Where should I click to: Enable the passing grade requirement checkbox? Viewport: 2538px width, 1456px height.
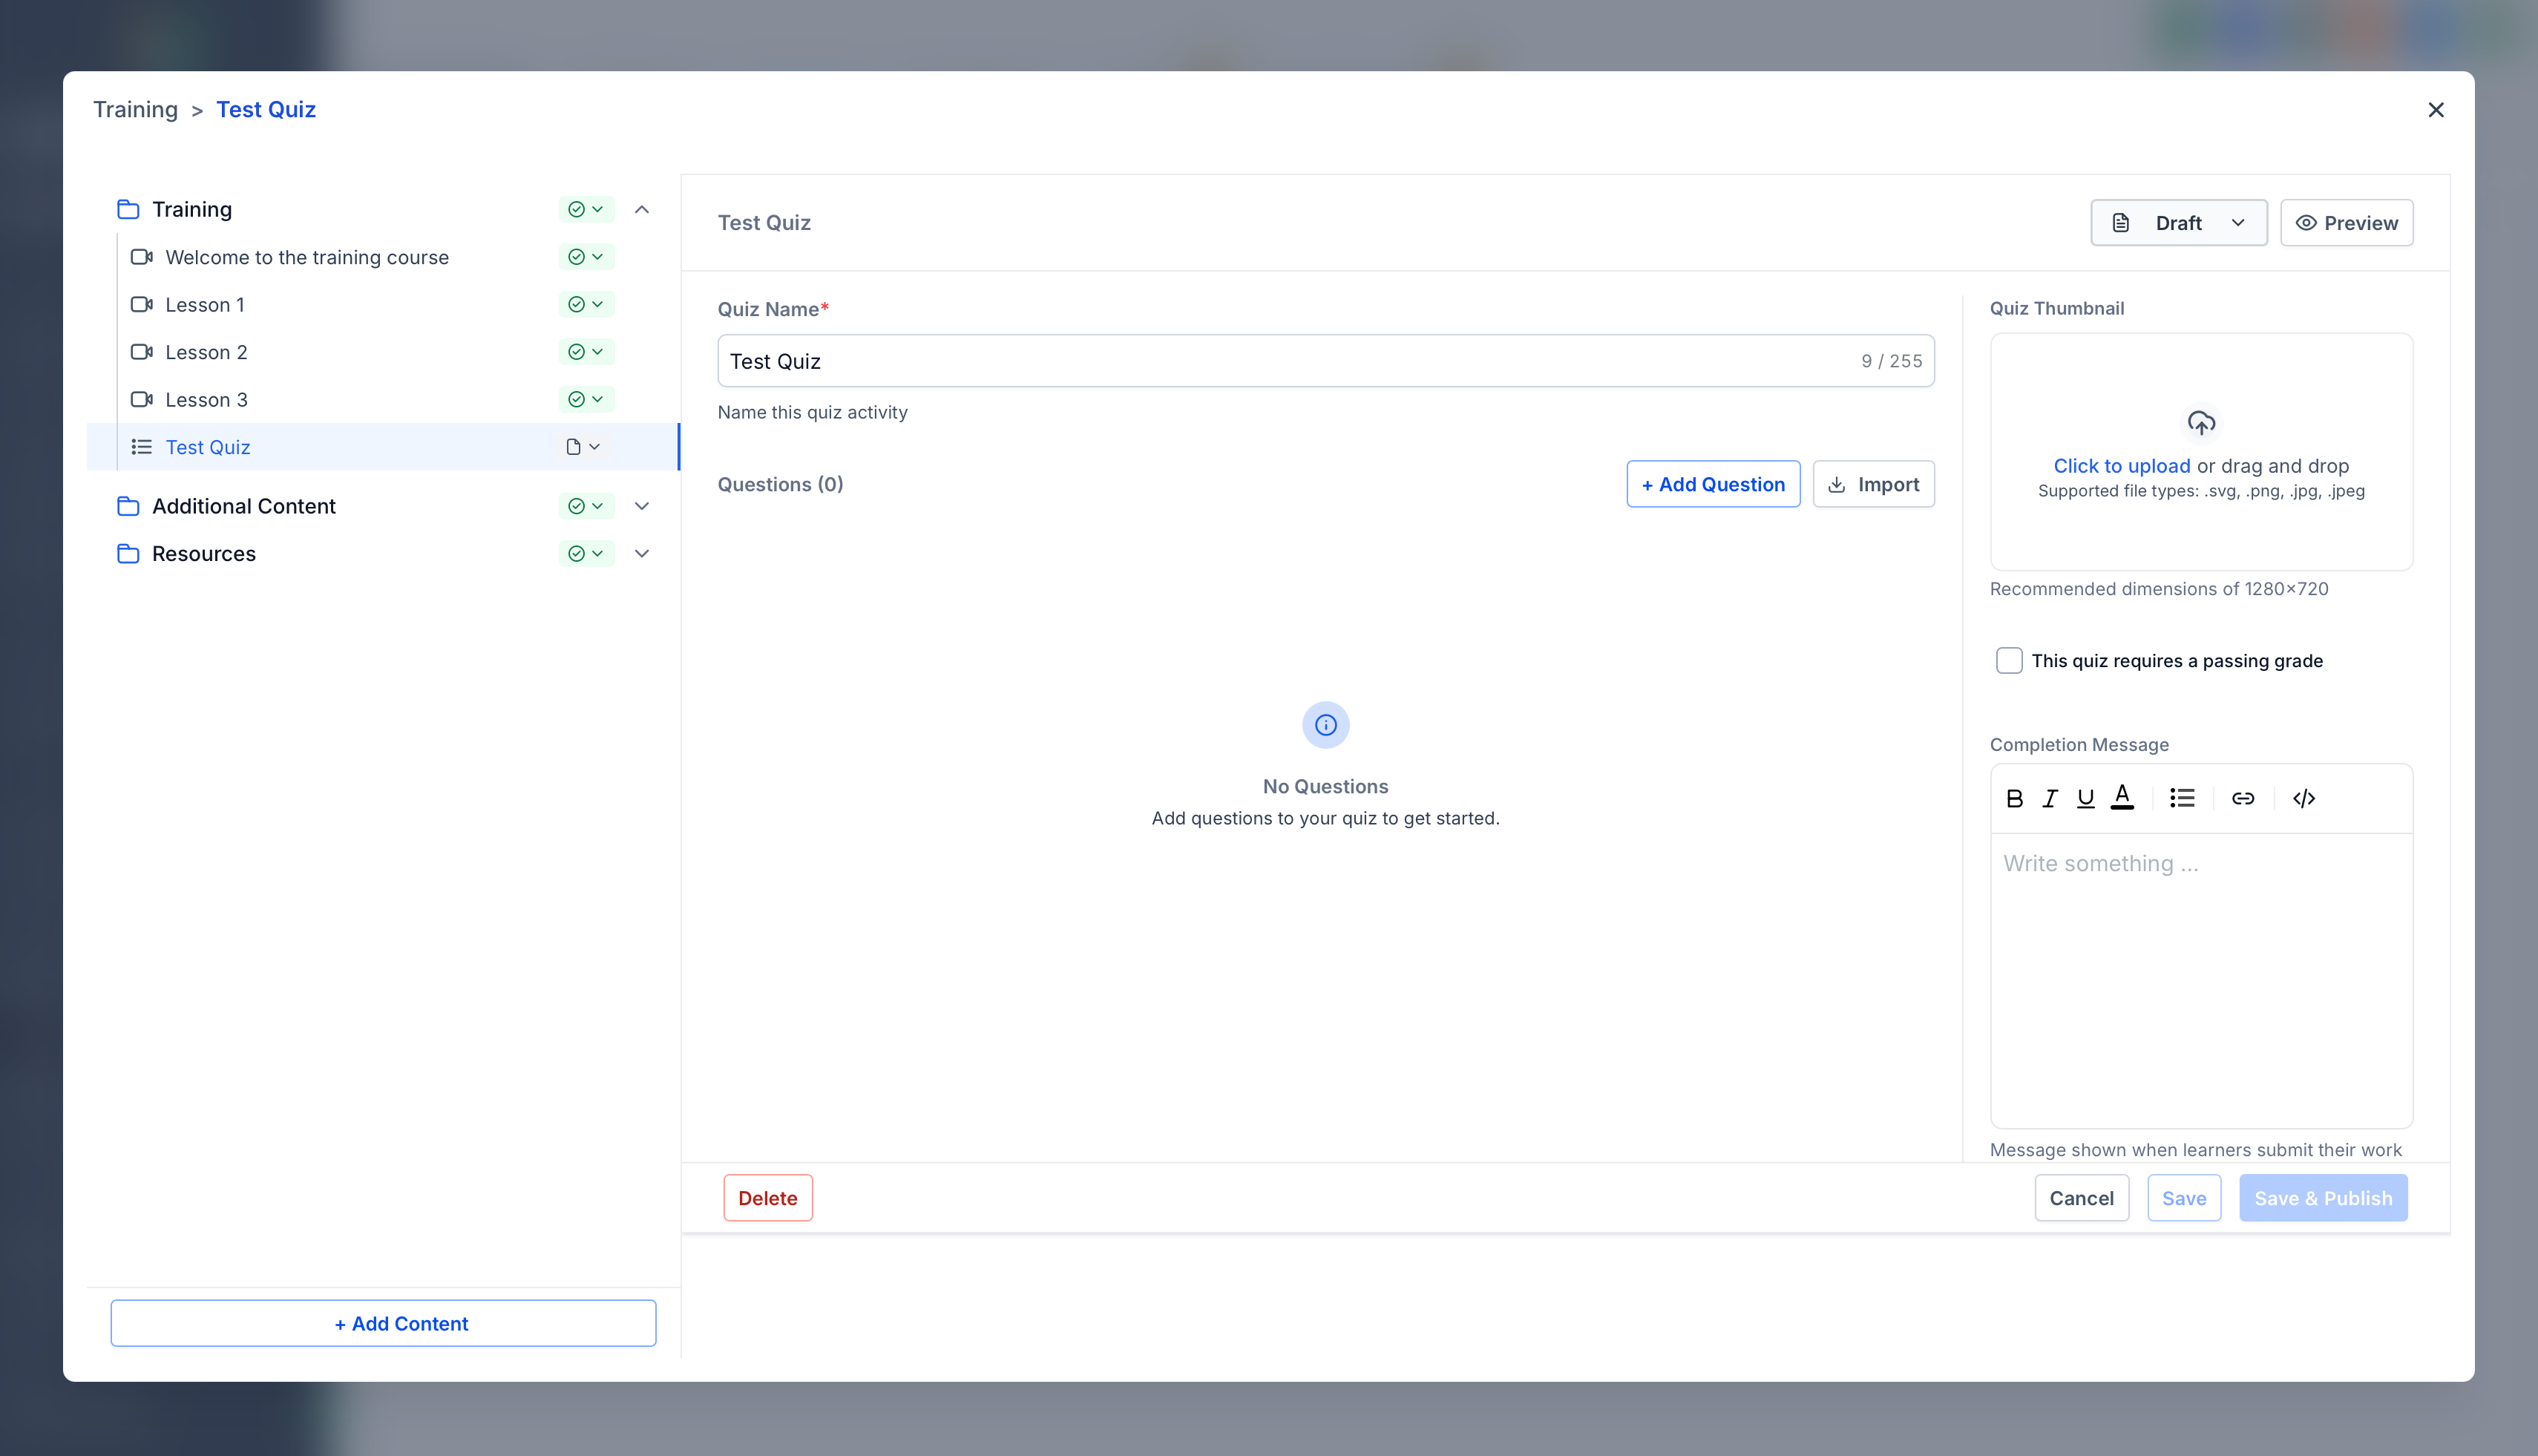tap(2009, 660)
